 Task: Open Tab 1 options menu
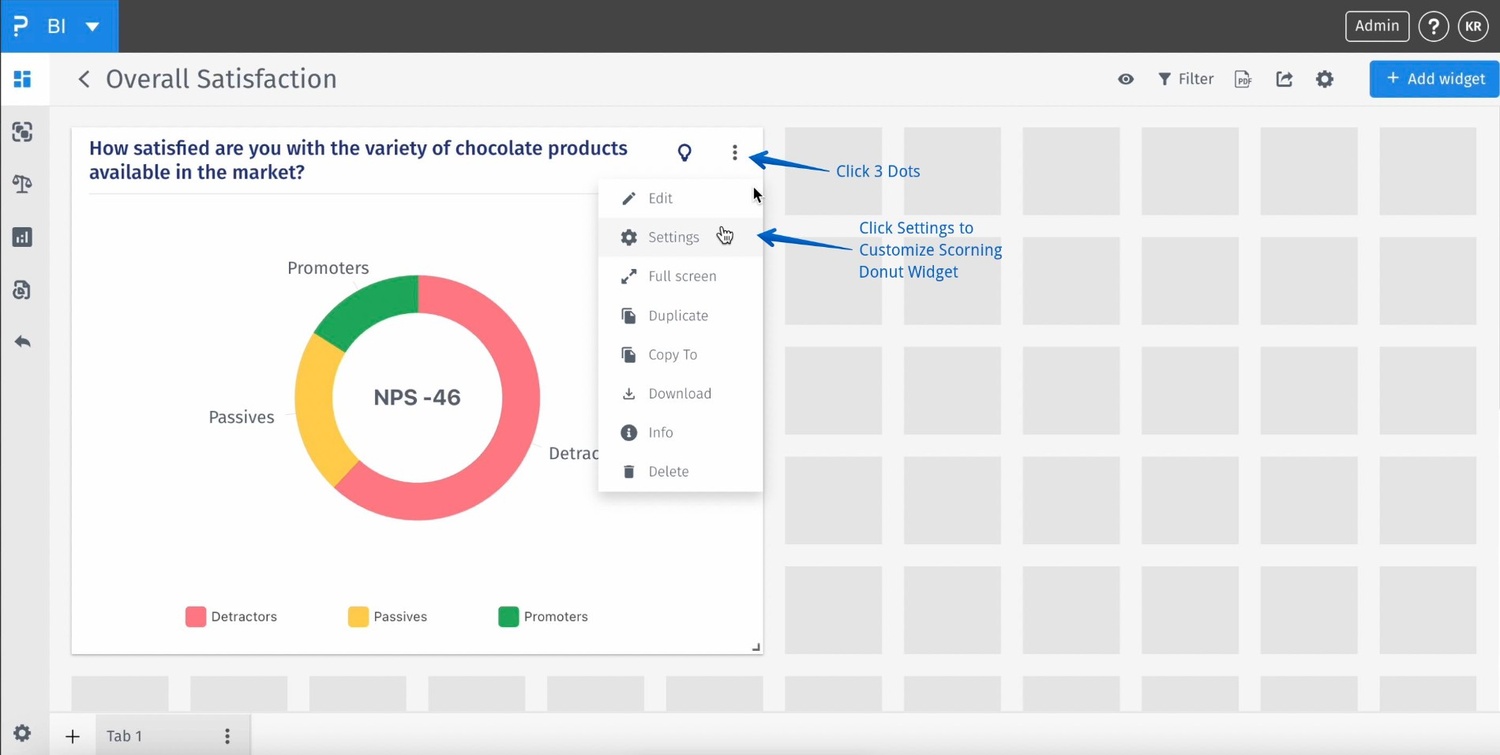tap(228, 736)
